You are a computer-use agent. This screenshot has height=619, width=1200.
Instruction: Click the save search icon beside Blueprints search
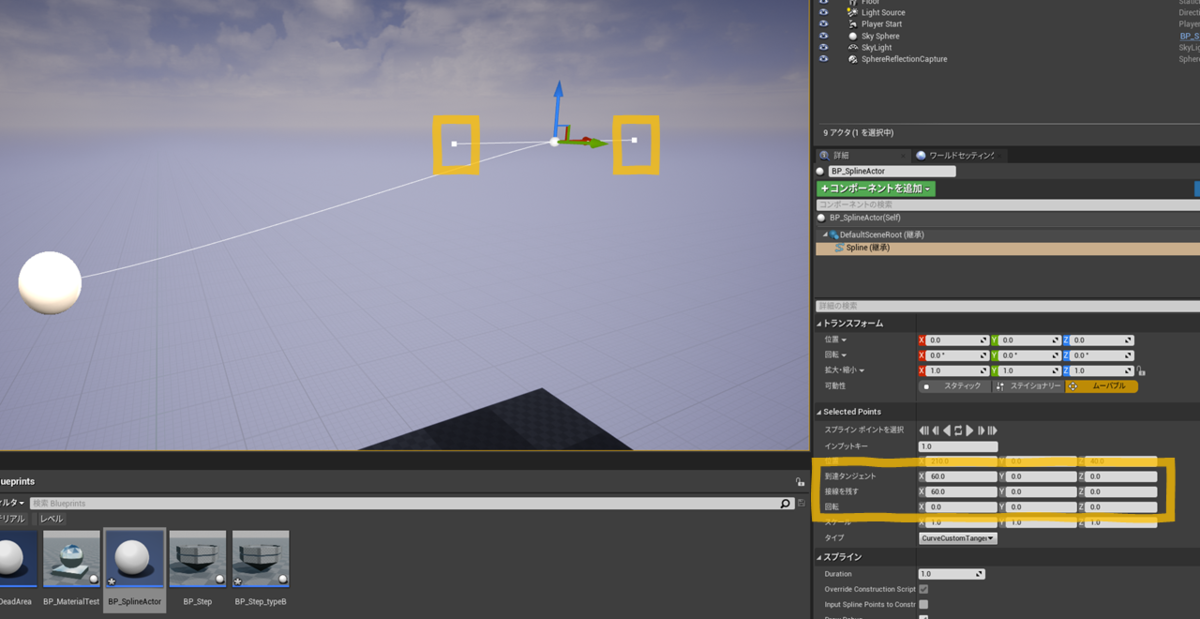tap(801, 503)
